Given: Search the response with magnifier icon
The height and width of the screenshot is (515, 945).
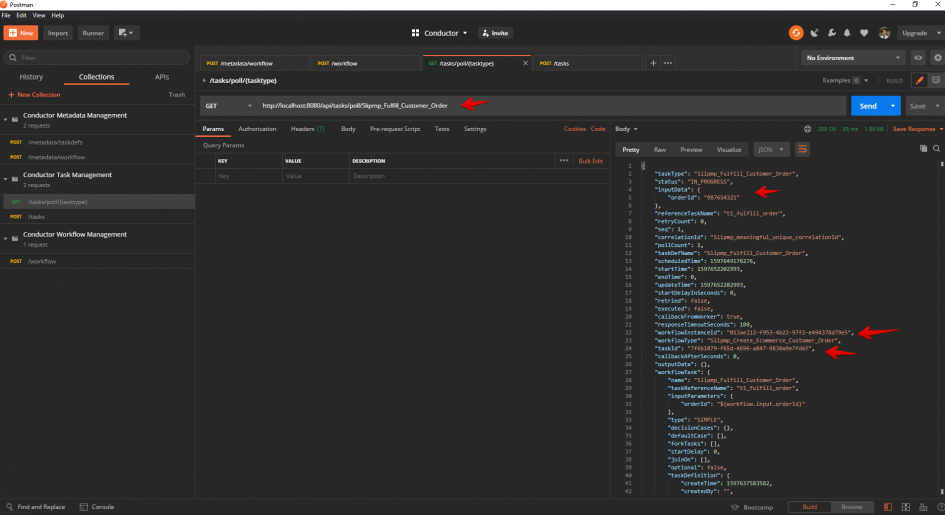Looking at the screenshot, I should pos(936,148).
